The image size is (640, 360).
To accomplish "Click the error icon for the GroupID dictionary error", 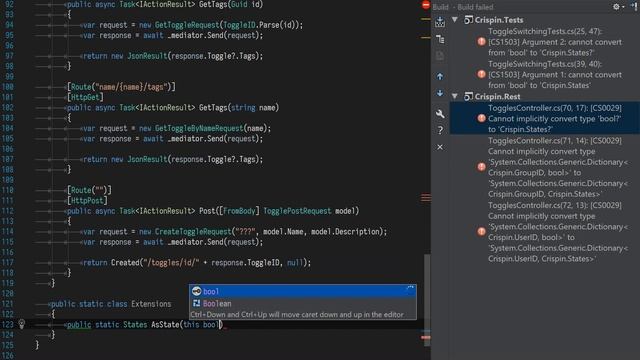I will pyautogui.click(x=482, y=167).
